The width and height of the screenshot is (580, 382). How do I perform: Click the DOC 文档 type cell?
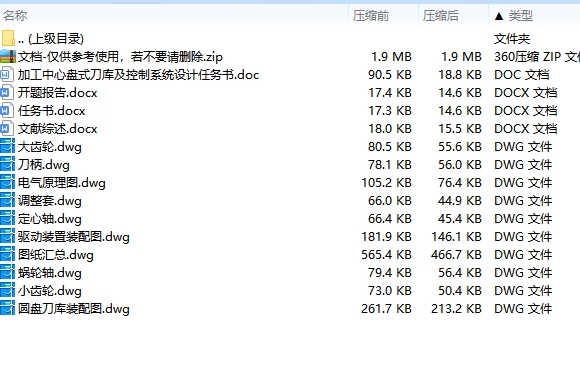click(x=522, y=75)
